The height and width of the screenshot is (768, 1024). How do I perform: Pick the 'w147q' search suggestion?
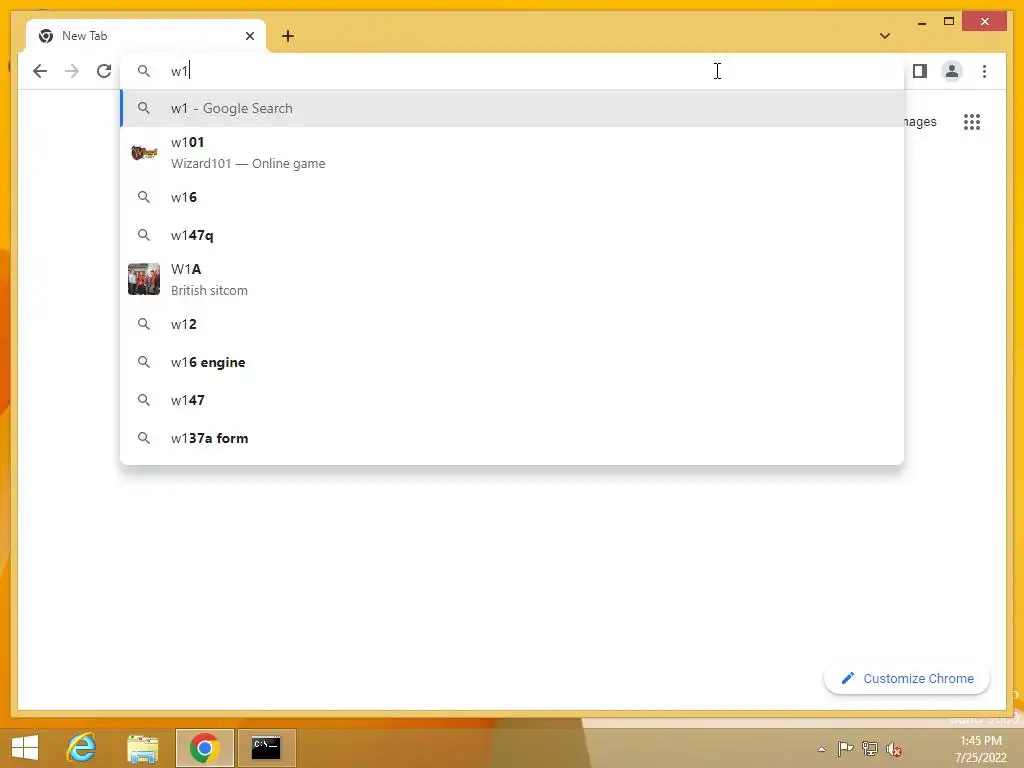512,235
